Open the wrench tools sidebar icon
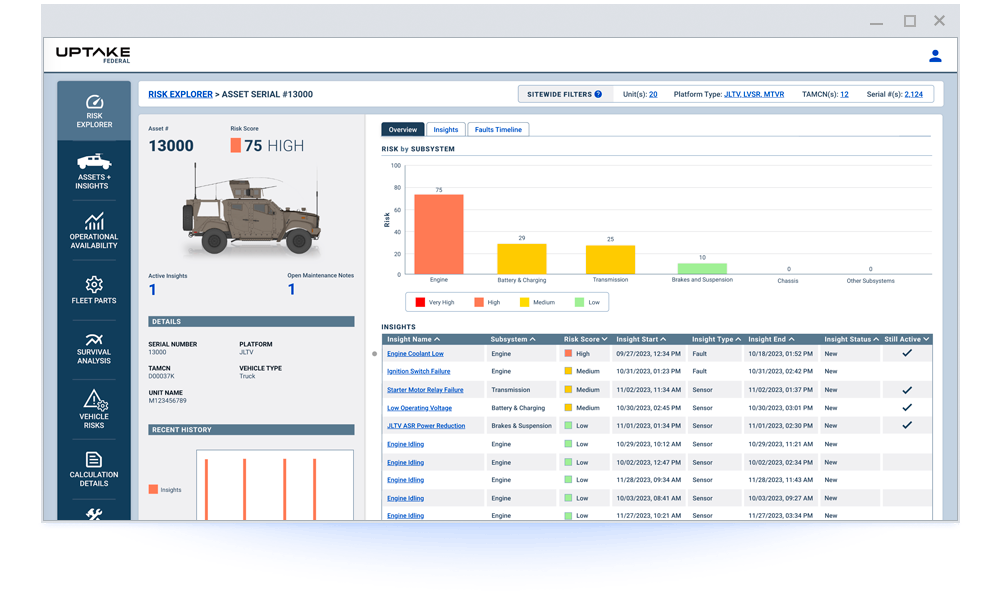 [94, 514]
